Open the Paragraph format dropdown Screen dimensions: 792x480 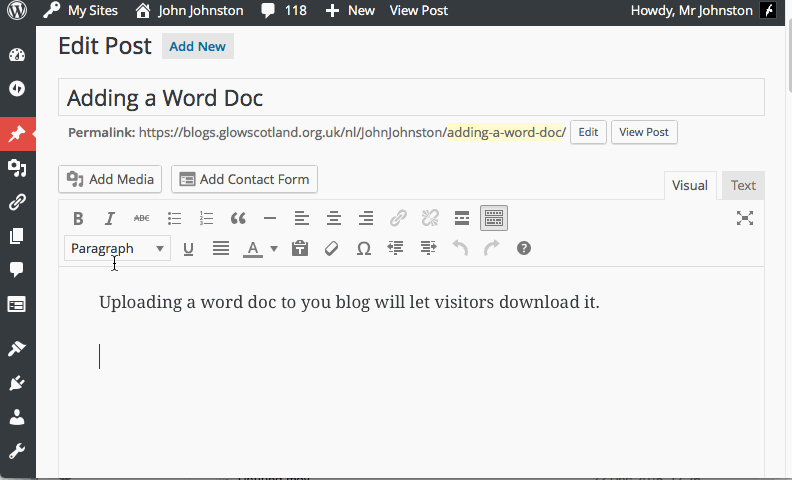(117, 248)
